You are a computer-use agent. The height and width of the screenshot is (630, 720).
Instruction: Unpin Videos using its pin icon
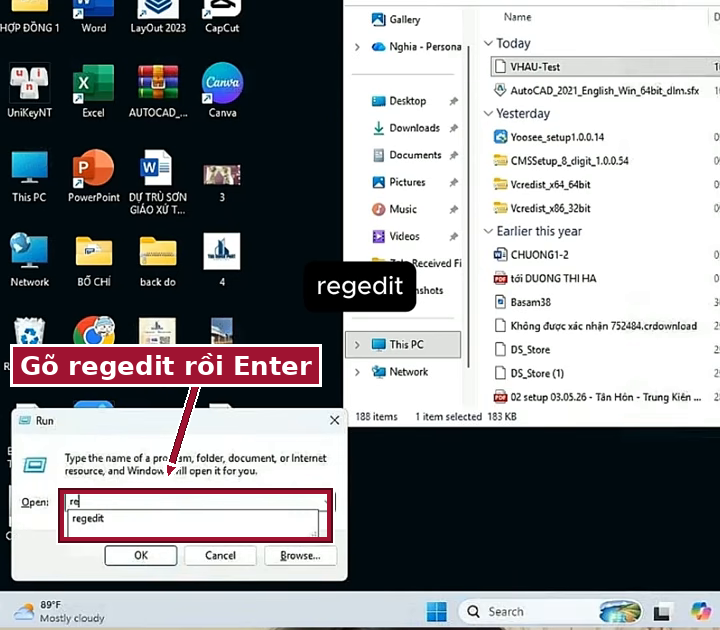[x=454, y=236]
